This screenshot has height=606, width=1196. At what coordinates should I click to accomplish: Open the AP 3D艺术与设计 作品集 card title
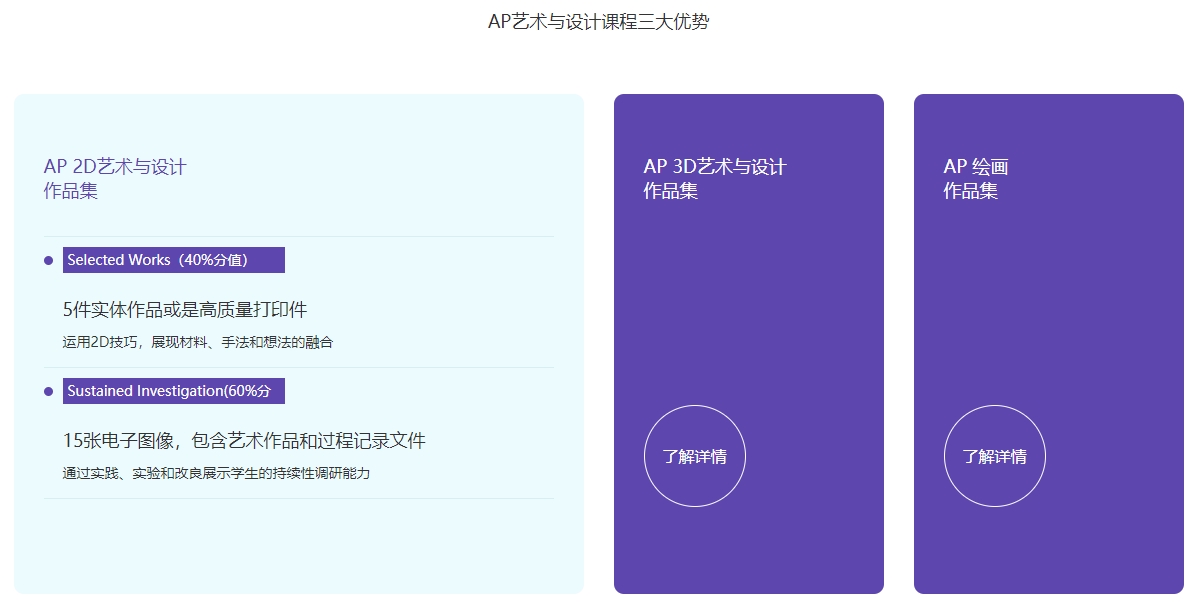(x=715, y=178)
